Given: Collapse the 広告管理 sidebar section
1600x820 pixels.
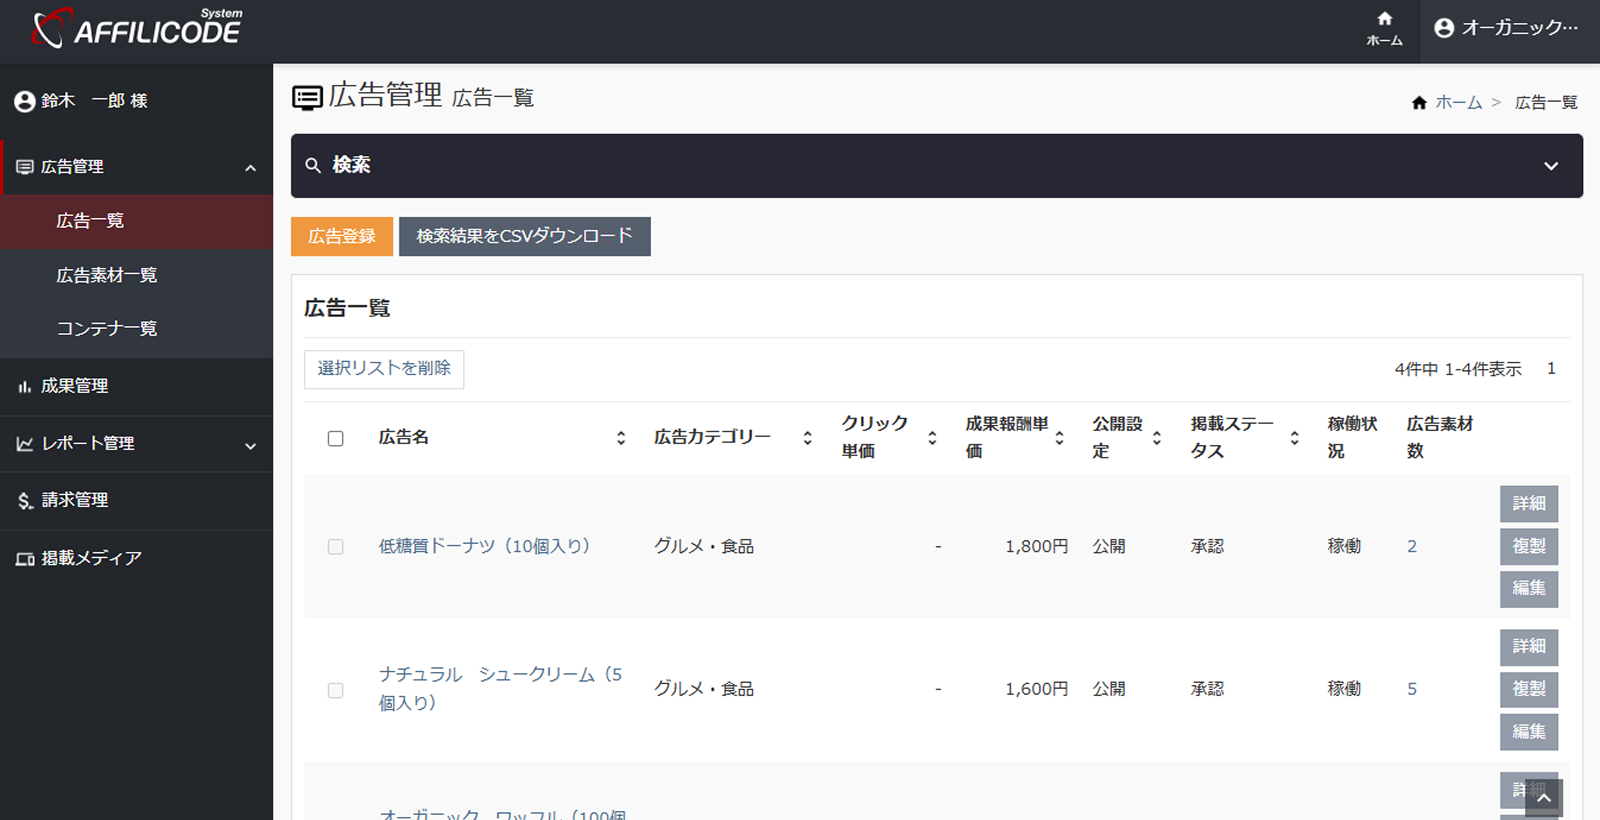Looking at the screenshot, I should 250,168.
